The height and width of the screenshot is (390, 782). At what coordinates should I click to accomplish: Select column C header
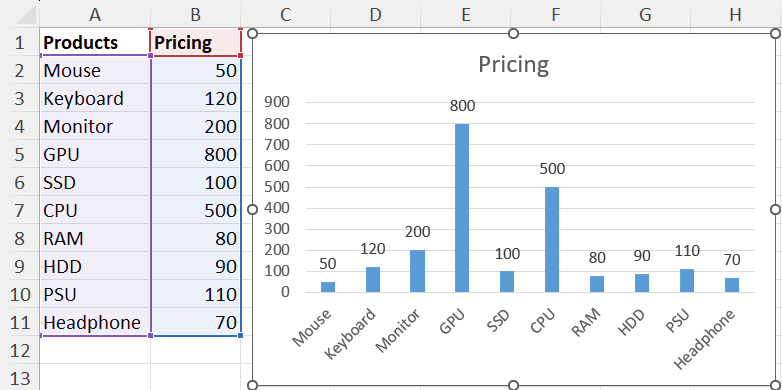pos(285,14)
